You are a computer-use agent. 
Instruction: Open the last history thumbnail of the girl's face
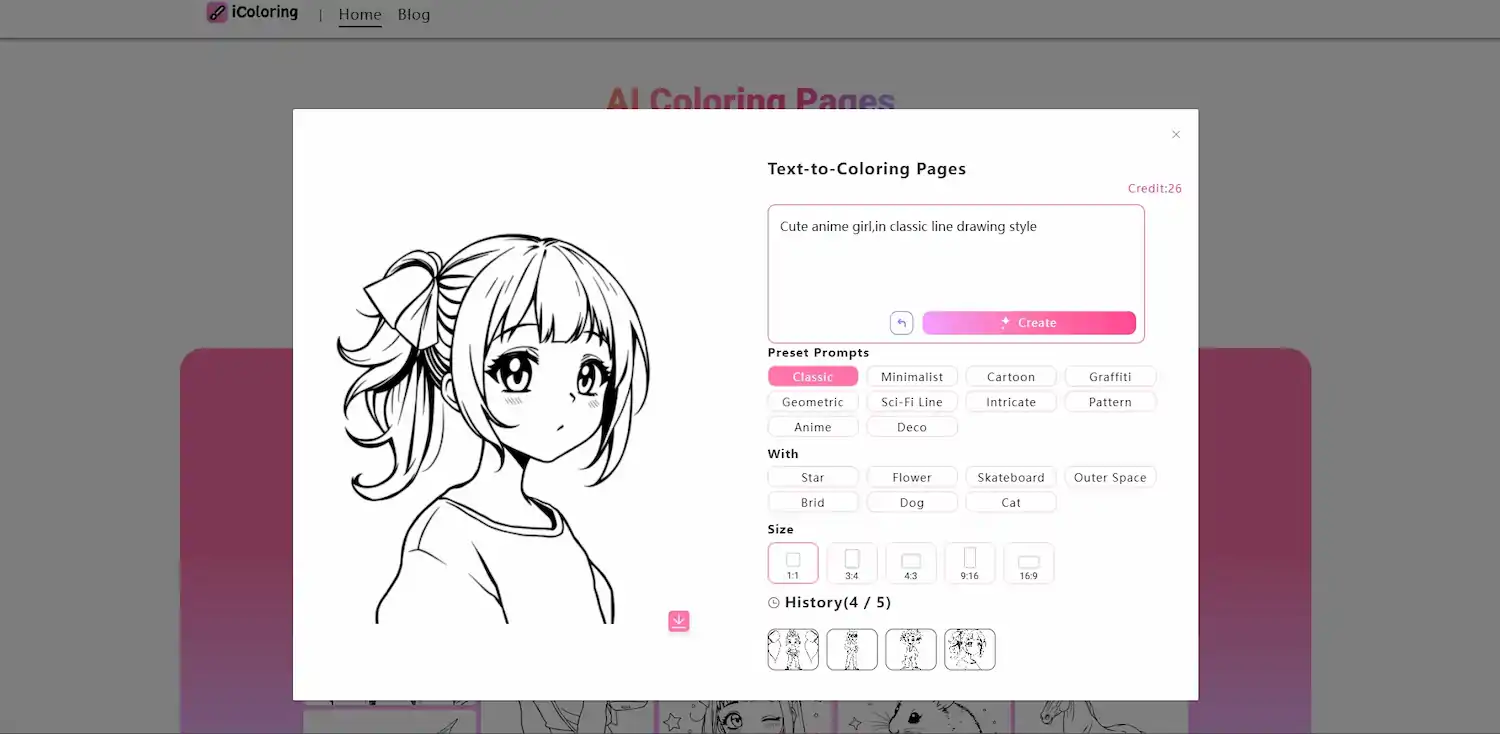coord(969,649)
